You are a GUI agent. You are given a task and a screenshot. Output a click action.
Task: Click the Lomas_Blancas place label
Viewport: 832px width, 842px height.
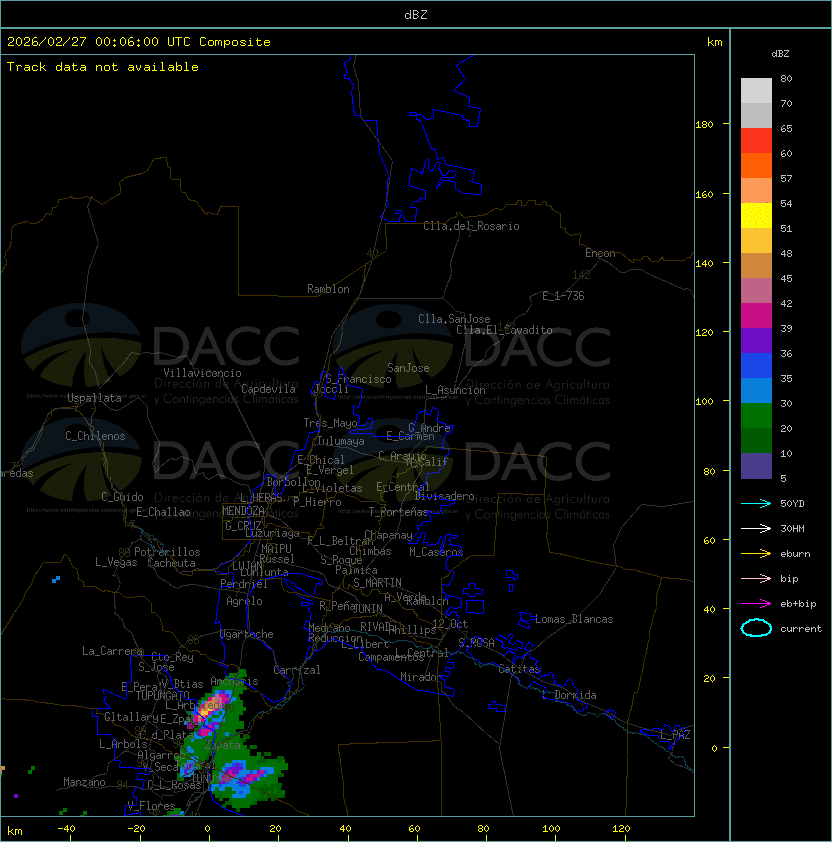coord(574,619)
